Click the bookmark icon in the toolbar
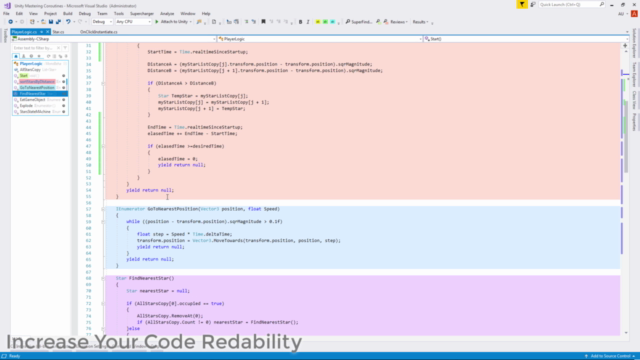 263,22
